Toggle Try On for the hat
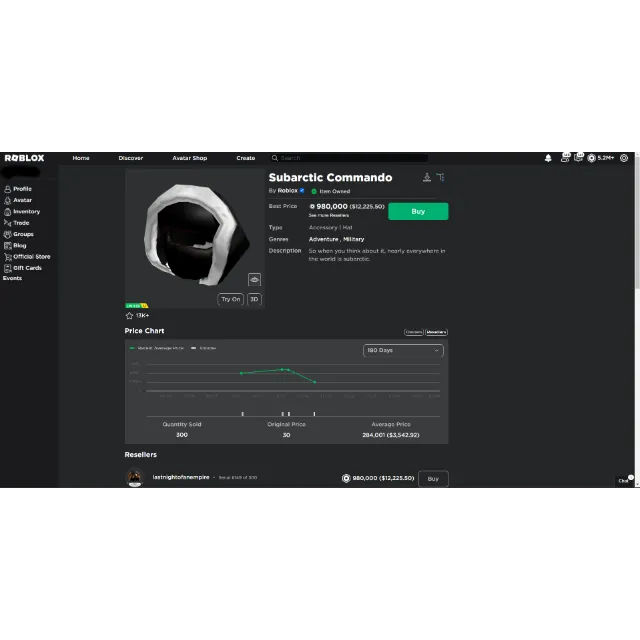The width and height of the screenshot is (640, 640). [231, 299]
